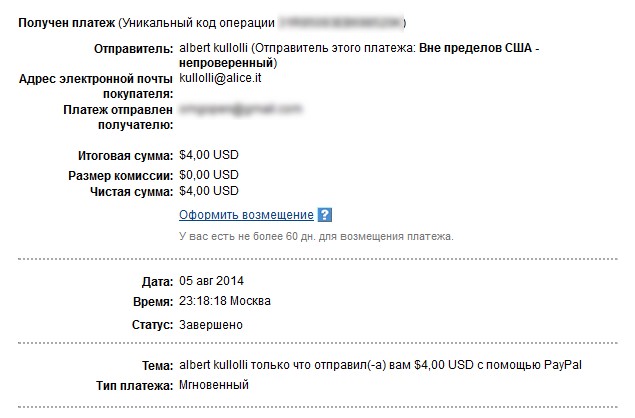This screenshot has height=418, width=635.
Task: Click the "Статус:" field label
Action: click(x=151, y=325)
